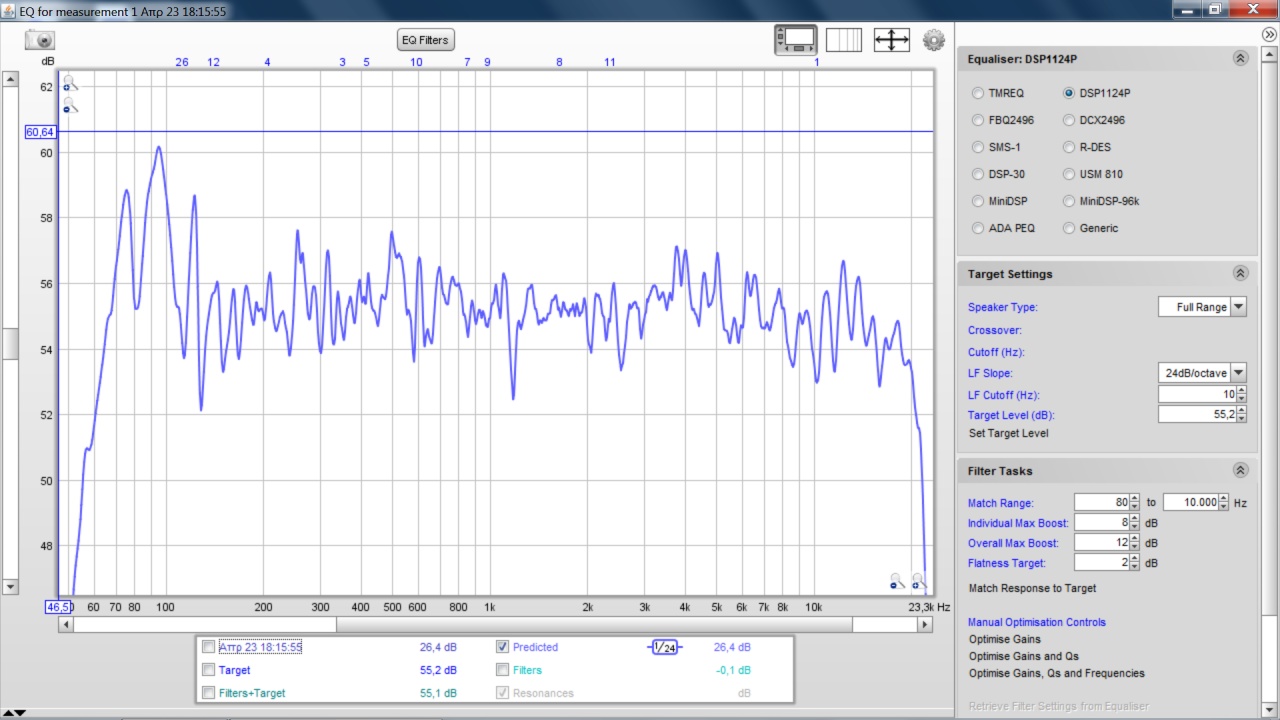
Task: Click the EQ Filters button
Action: tap(425, 40)
